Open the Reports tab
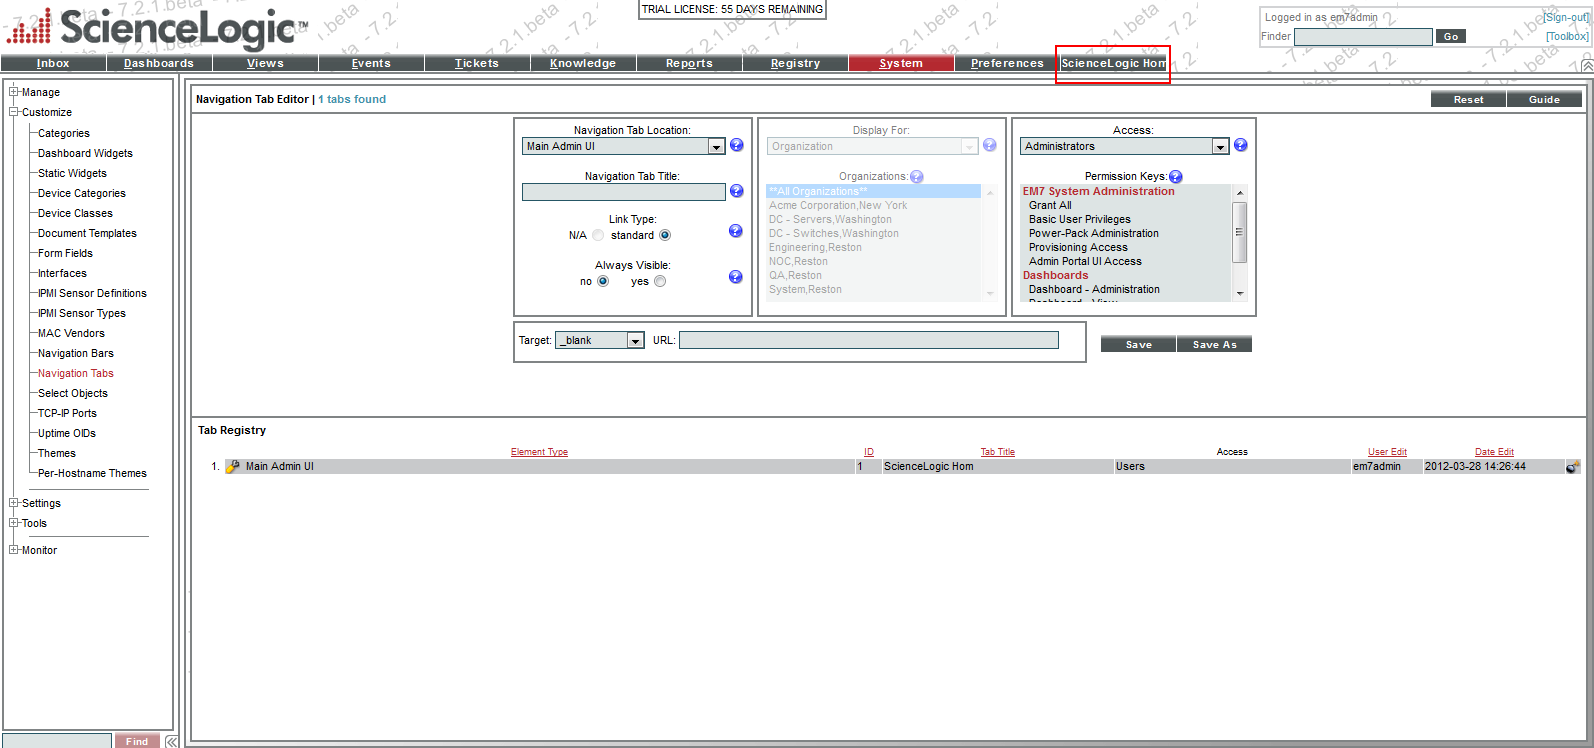The width and height of the screenshot is (1594, 748). [689, 63]
